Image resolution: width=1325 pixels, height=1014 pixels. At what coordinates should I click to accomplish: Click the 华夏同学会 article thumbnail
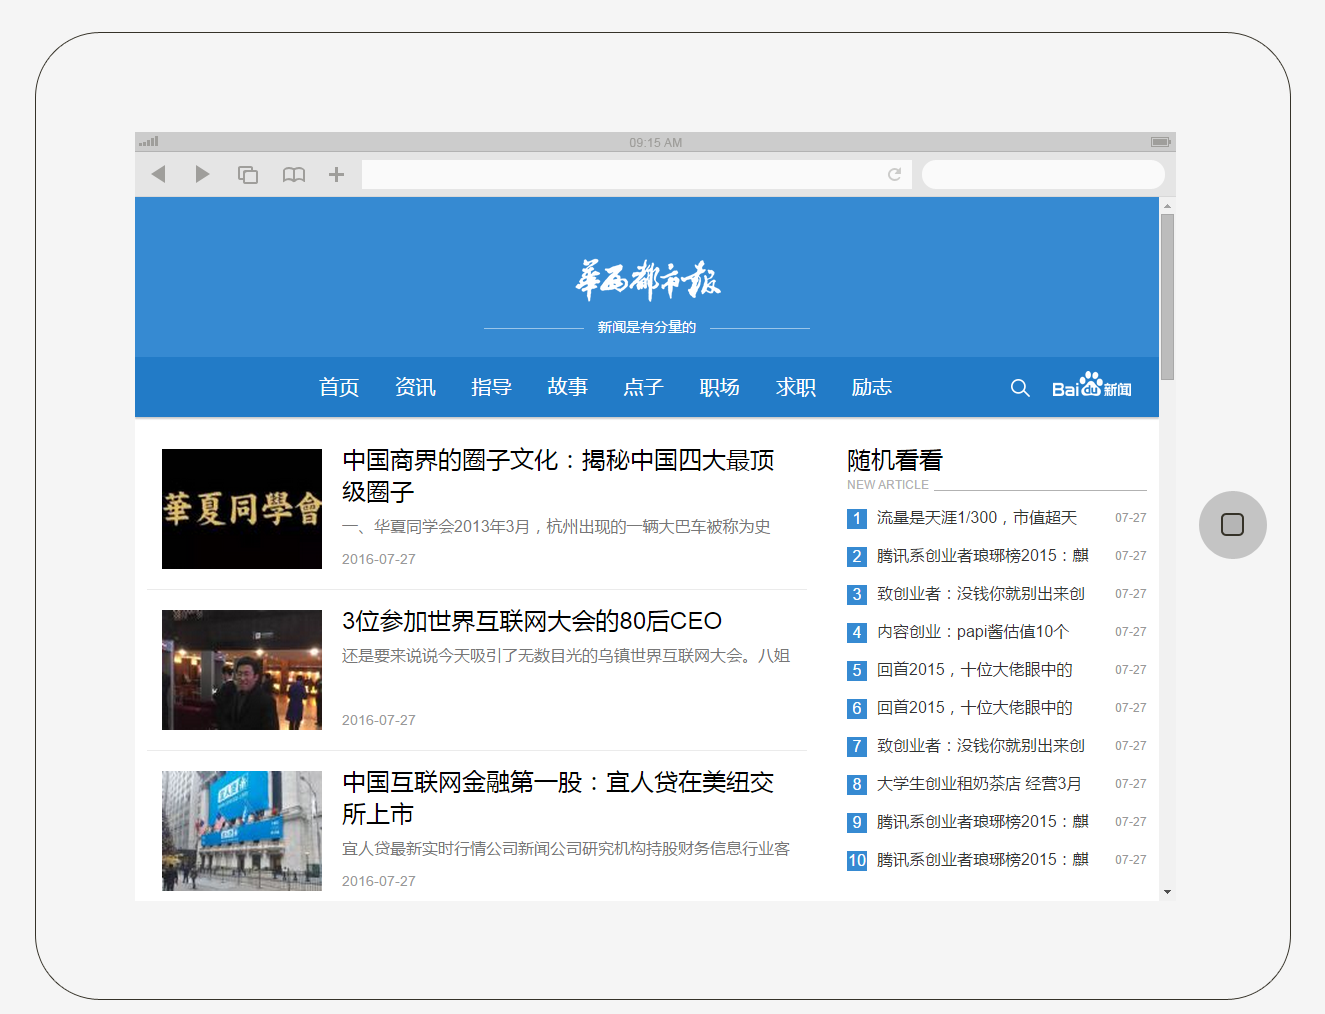(241, 509)
